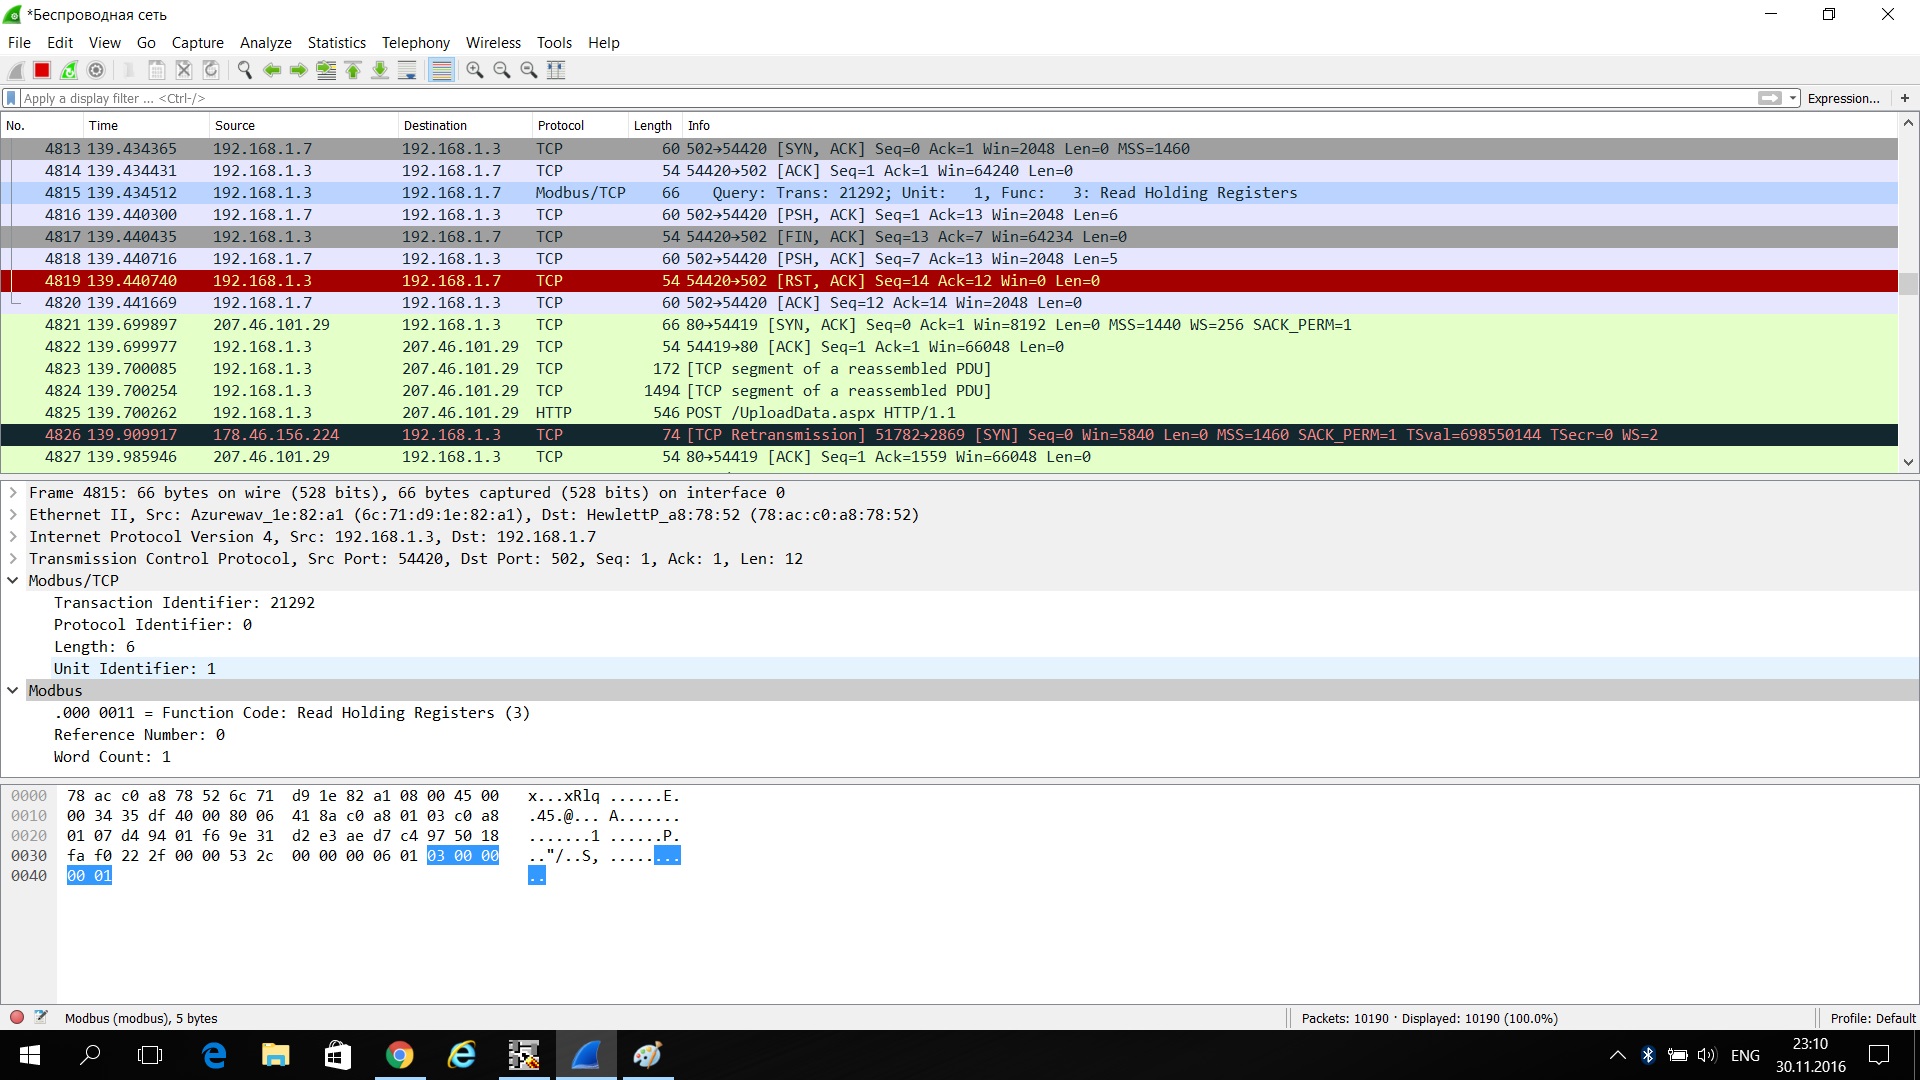Image resolution: width=1920 pixels, height=1080 pixels.
Task: Collapse the Modbus/TCP tree section
Action: point(13,581)
